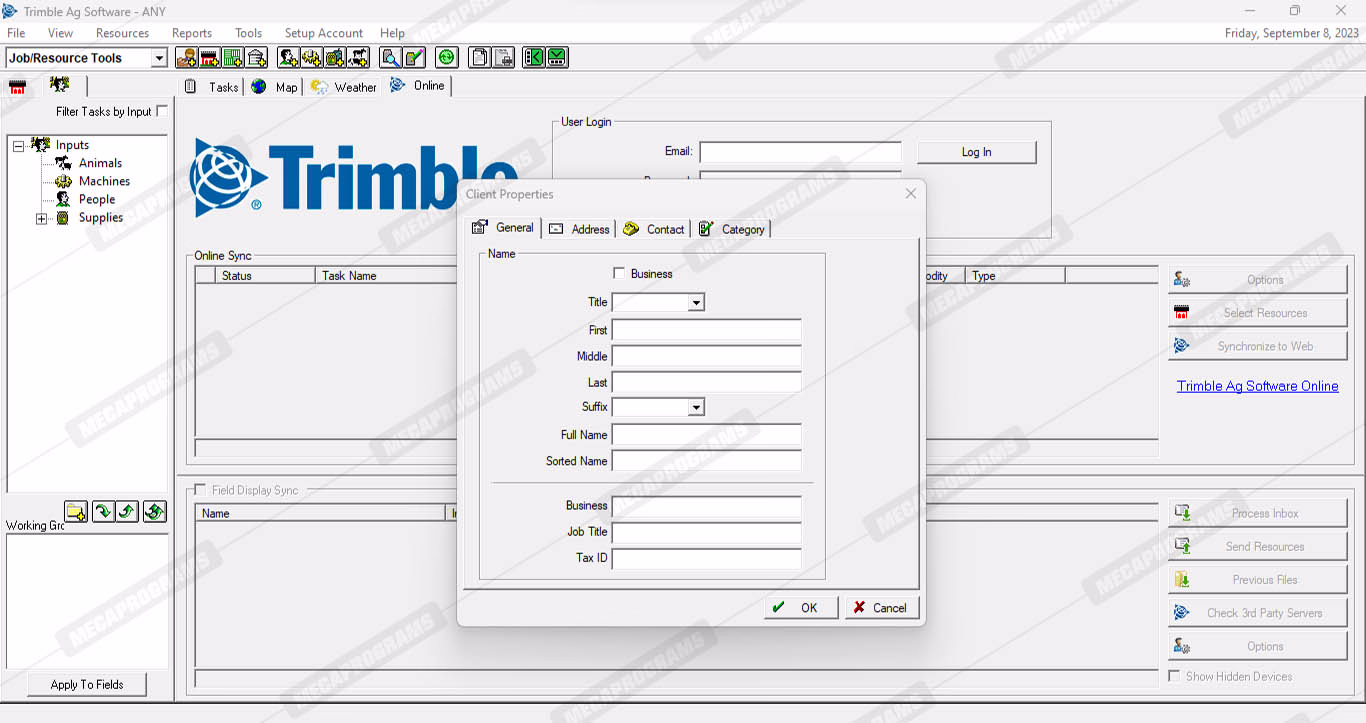
Task: Click the green curved up-arrow group icon
Action: pyautogui.click(x=128, y=512)
